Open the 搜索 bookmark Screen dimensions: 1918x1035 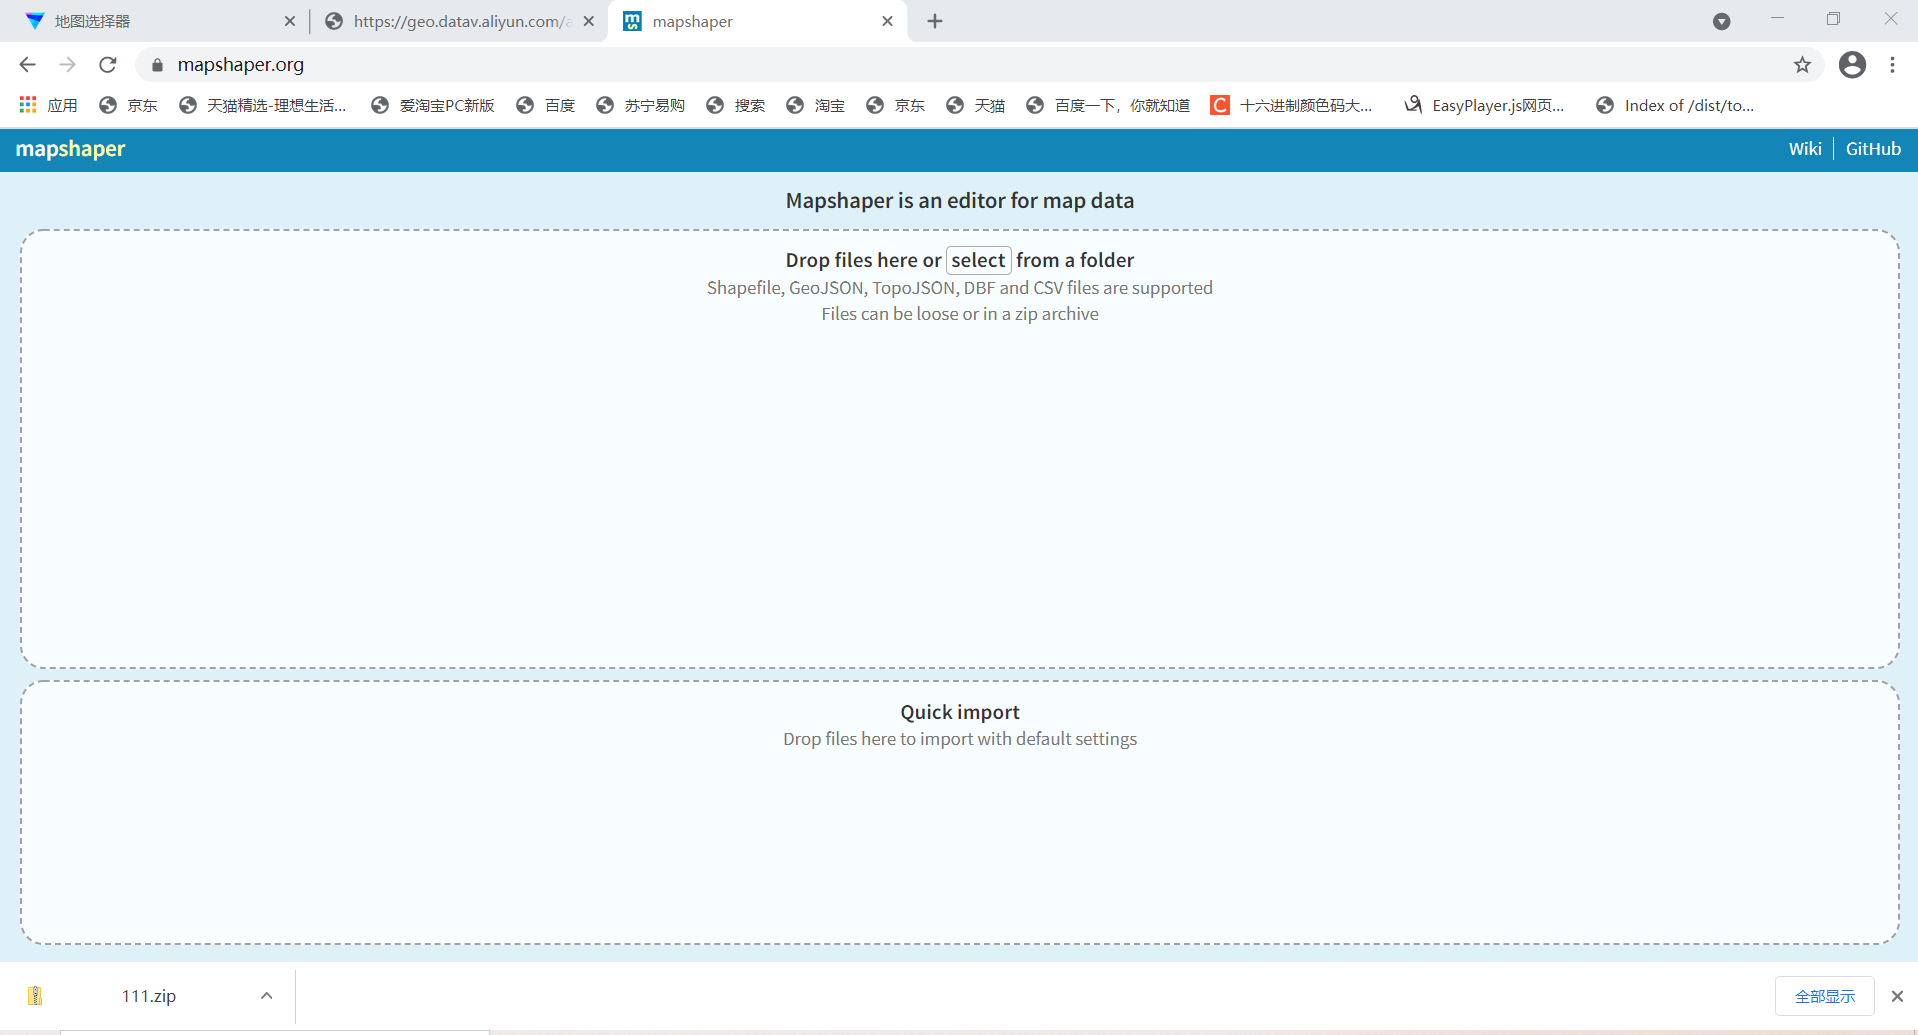coord(736,105)
